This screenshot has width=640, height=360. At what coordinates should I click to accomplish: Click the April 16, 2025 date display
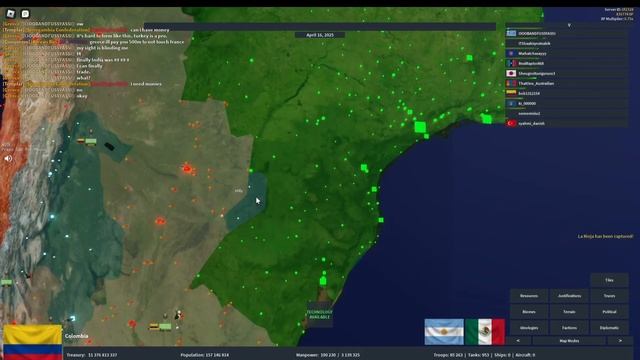320,35
